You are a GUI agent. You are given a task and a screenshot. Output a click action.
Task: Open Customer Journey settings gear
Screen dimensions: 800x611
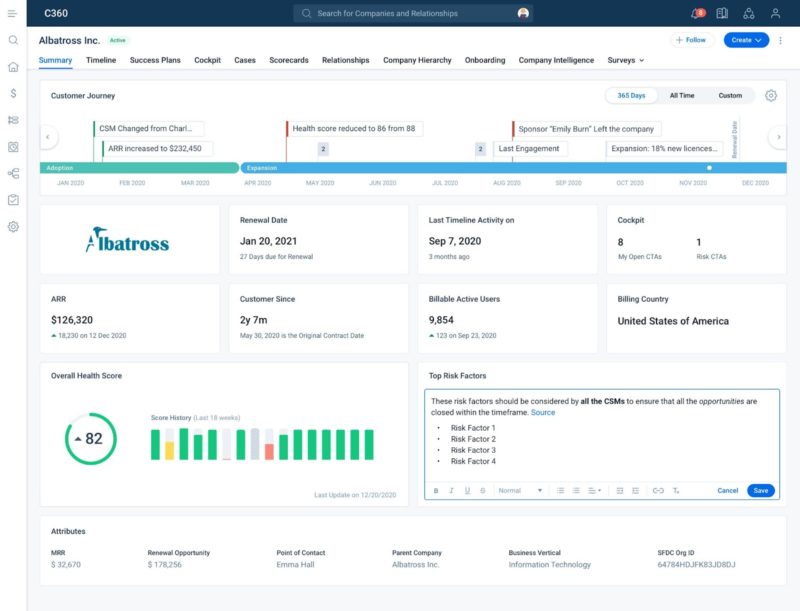point(771,96)
